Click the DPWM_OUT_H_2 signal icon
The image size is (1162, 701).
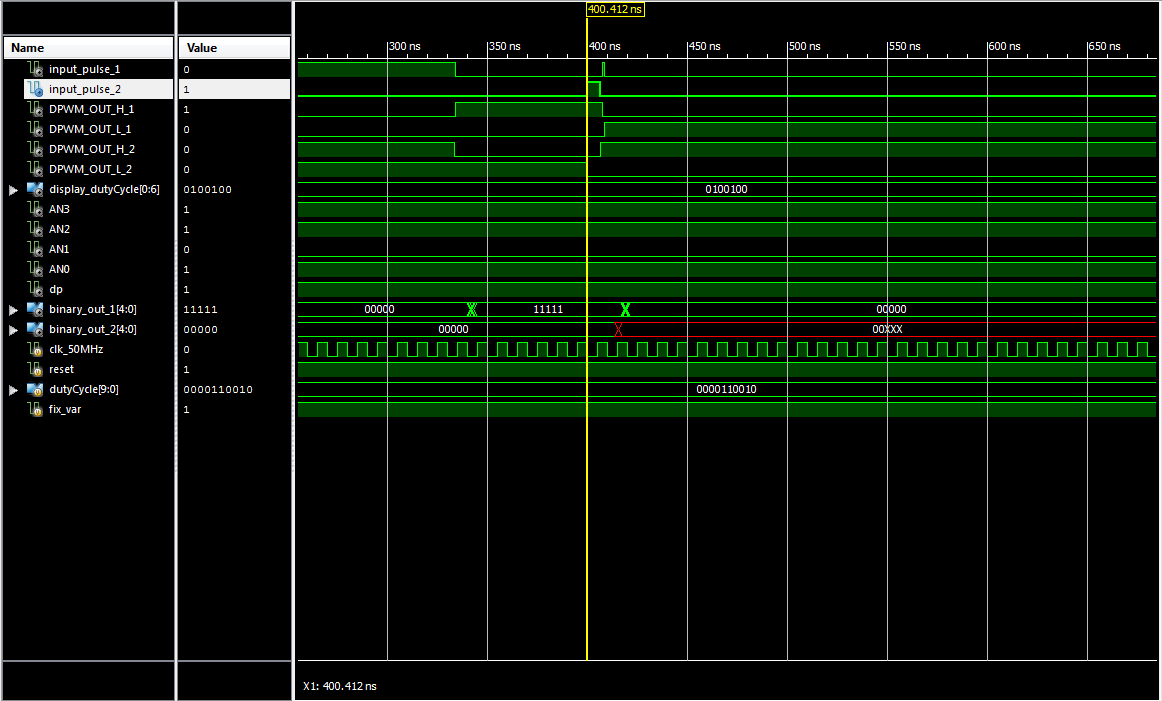(x=35, y=149)
